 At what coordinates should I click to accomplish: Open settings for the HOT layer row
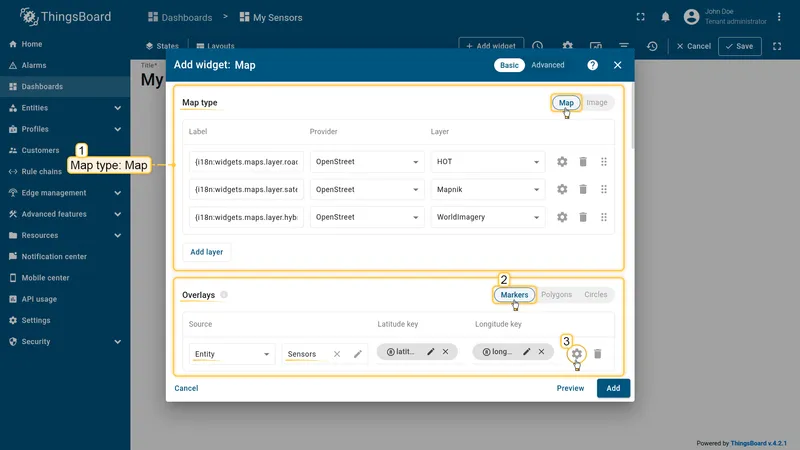562,162
